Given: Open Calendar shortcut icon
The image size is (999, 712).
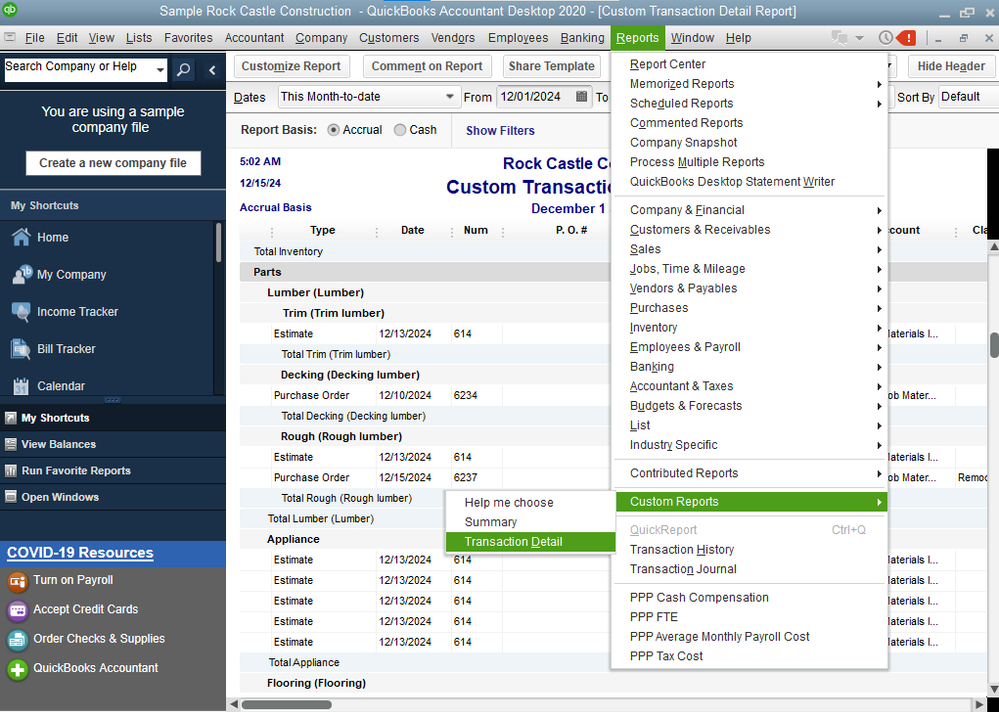Looking at the screenshot, I should coord(21,386).
